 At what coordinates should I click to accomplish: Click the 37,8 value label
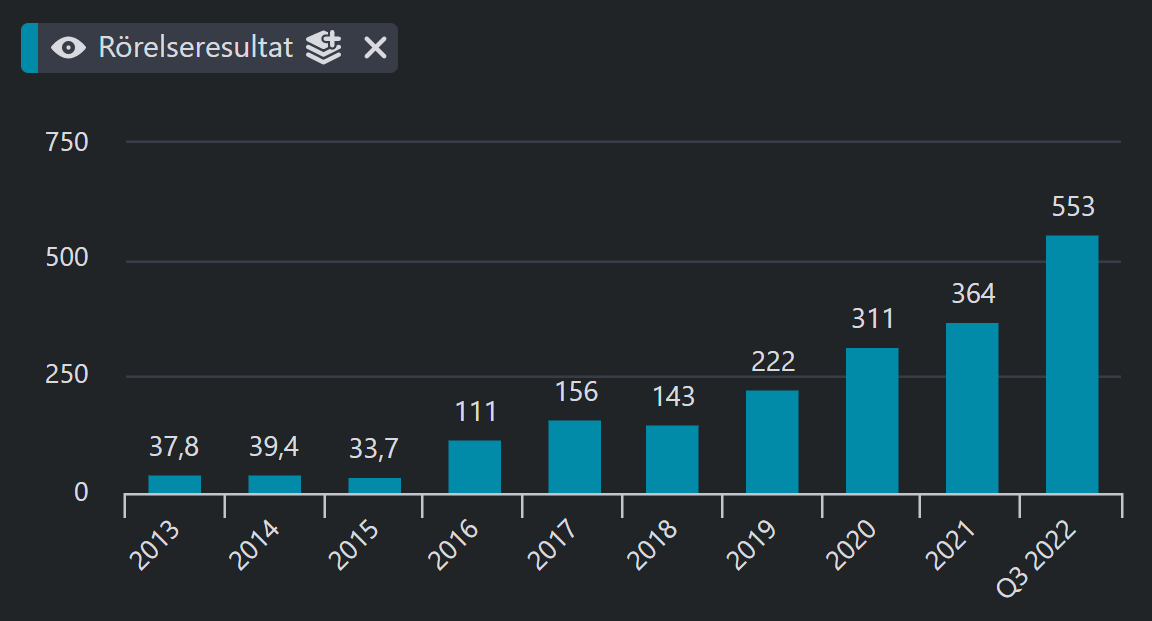point(173,446)
